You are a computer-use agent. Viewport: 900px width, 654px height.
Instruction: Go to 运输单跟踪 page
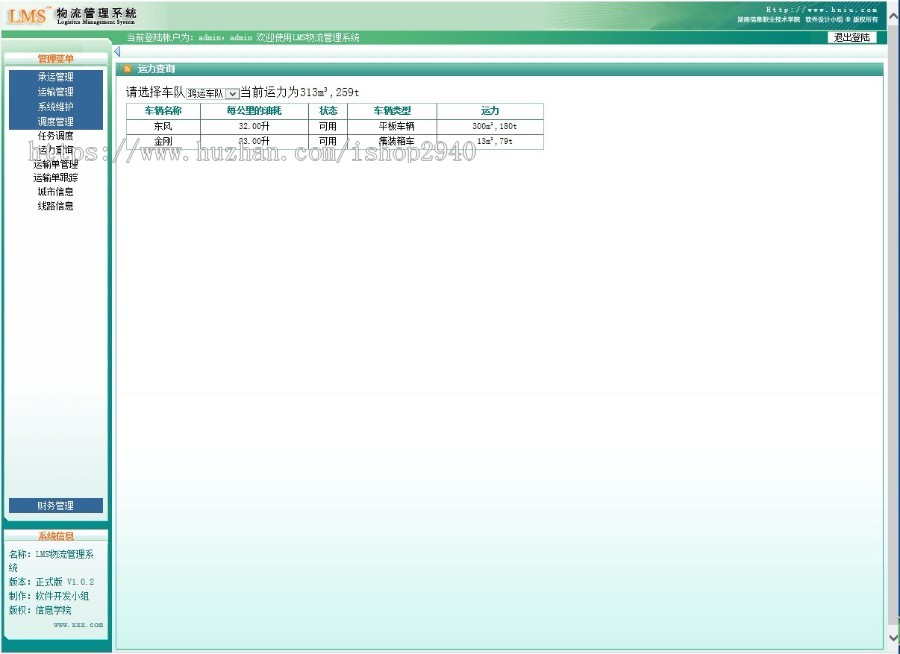(x=56, y=178)
